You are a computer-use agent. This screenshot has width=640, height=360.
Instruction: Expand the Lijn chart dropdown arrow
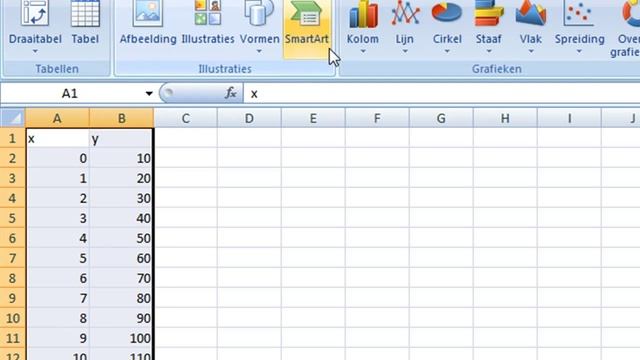click(405, 51)
